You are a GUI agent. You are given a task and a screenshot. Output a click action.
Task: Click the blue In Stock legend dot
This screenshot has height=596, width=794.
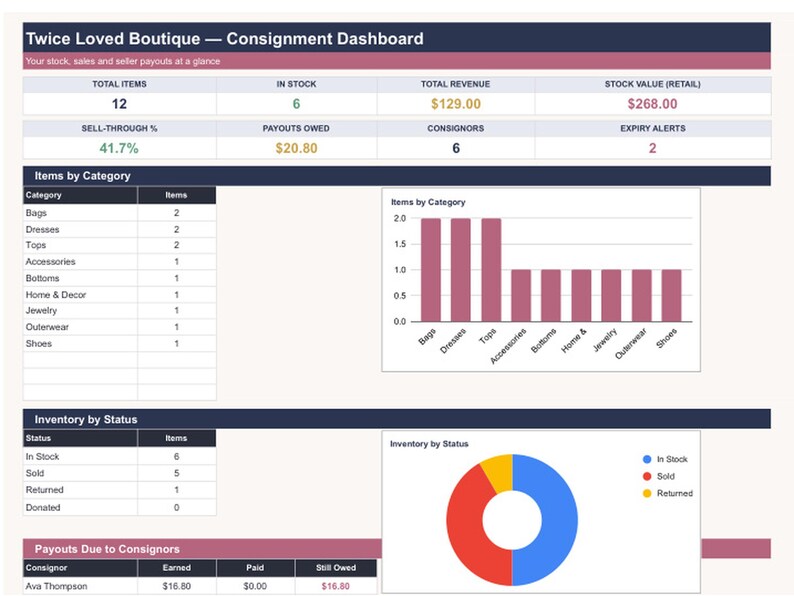coord(647,459)
